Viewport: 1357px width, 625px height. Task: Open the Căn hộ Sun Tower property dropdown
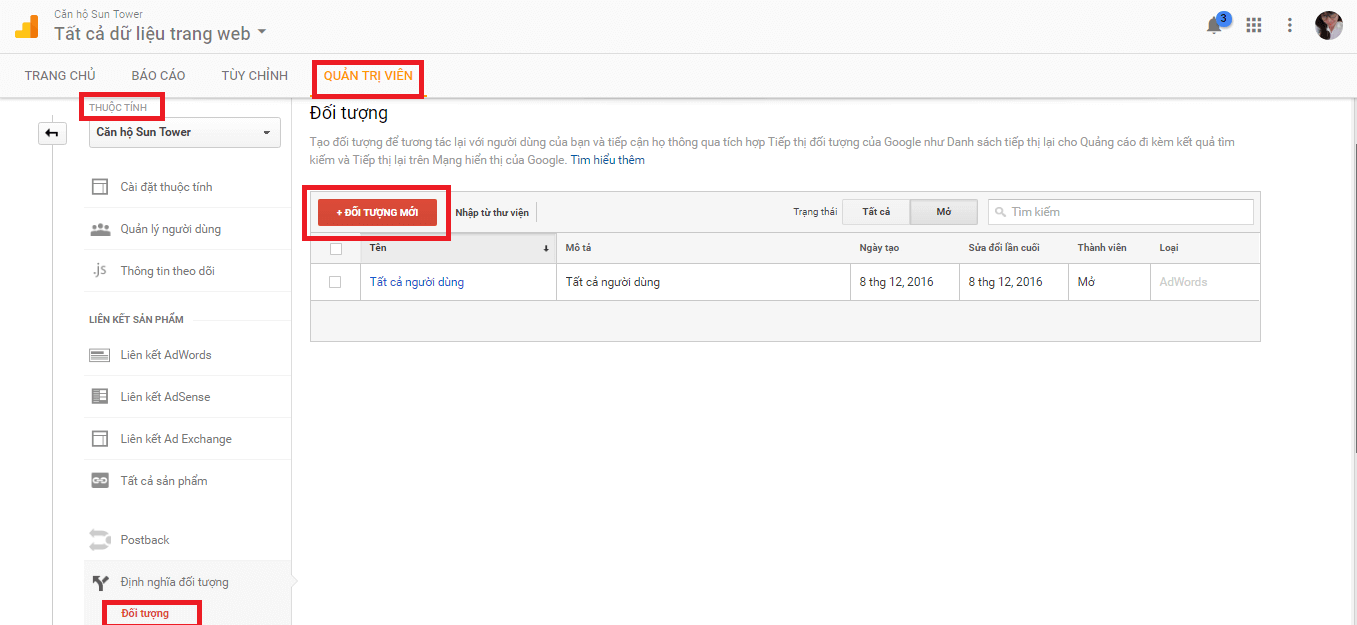click(185, 132)
